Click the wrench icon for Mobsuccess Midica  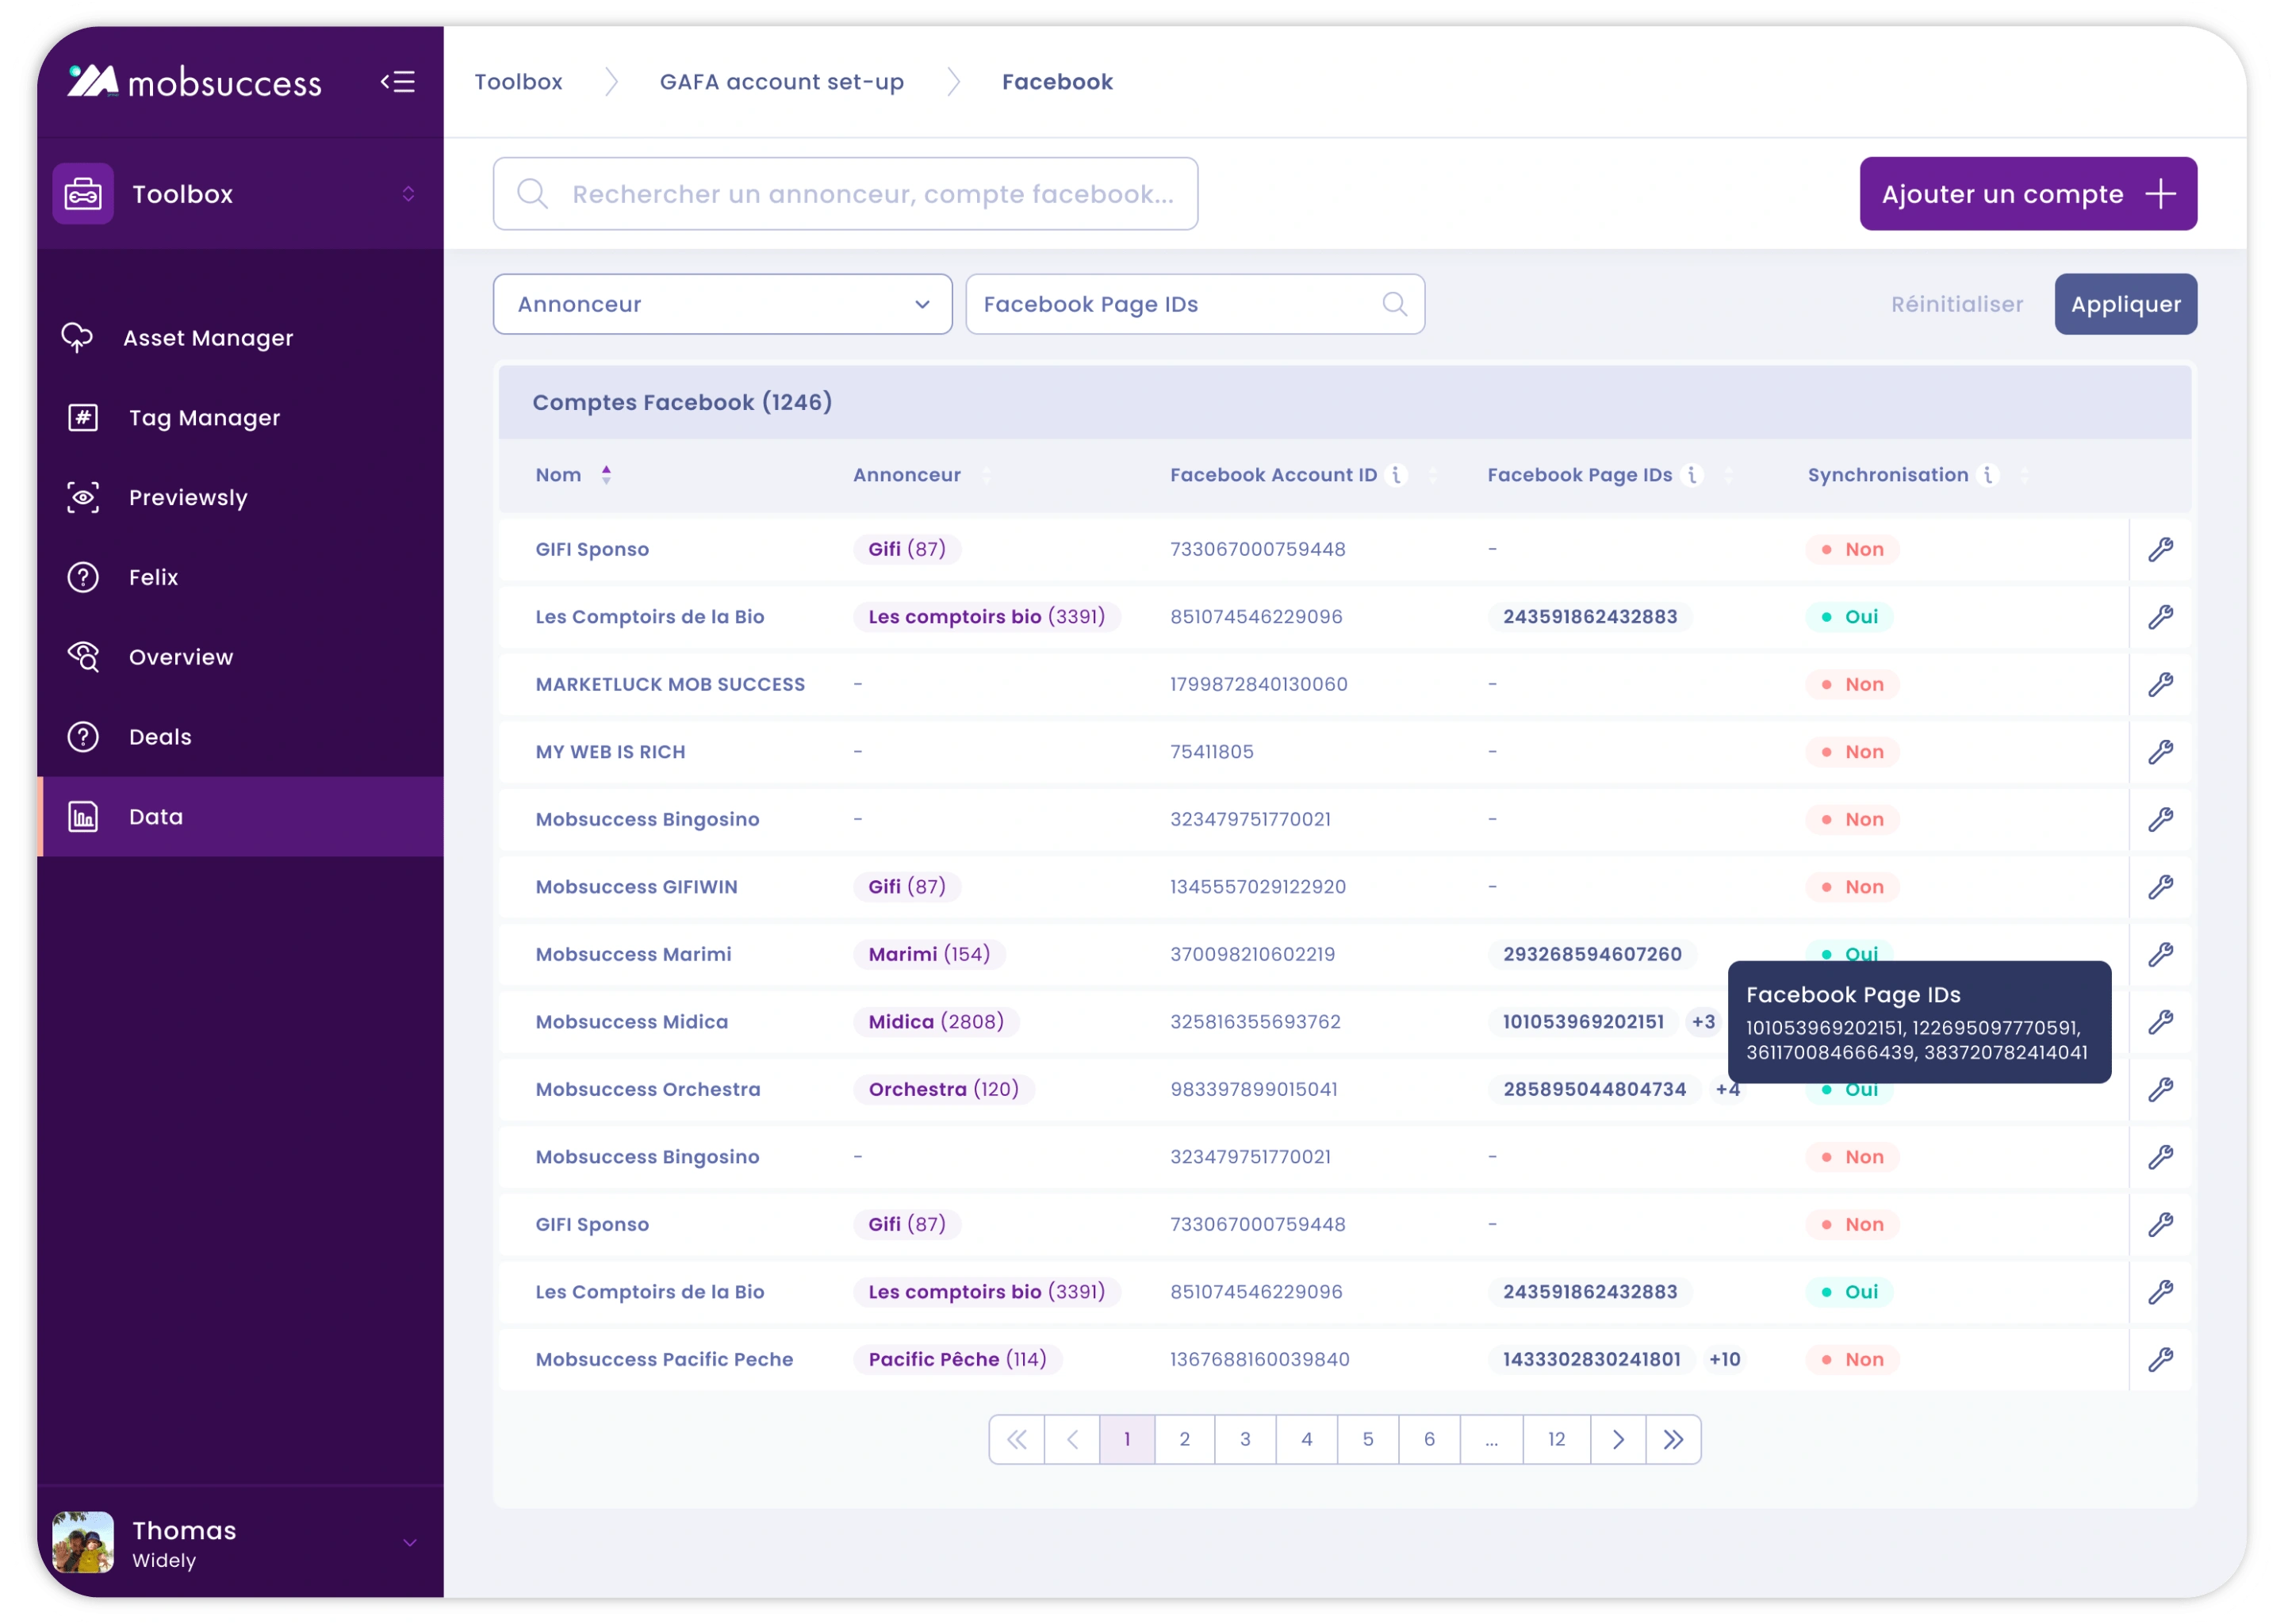(x=2160, y=1022)
